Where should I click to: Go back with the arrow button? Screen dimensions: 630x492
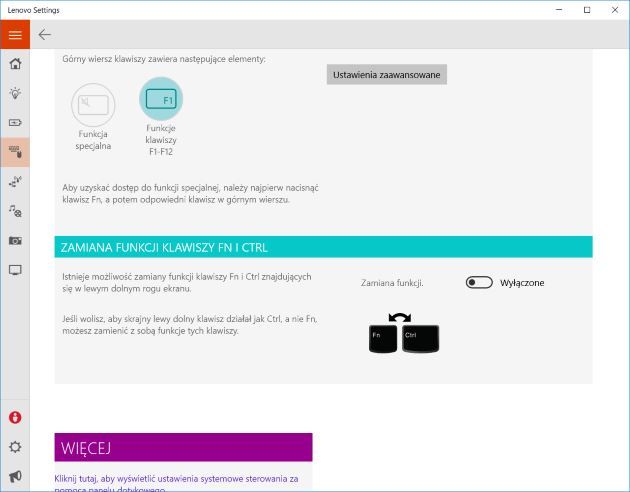click(44, 35)
